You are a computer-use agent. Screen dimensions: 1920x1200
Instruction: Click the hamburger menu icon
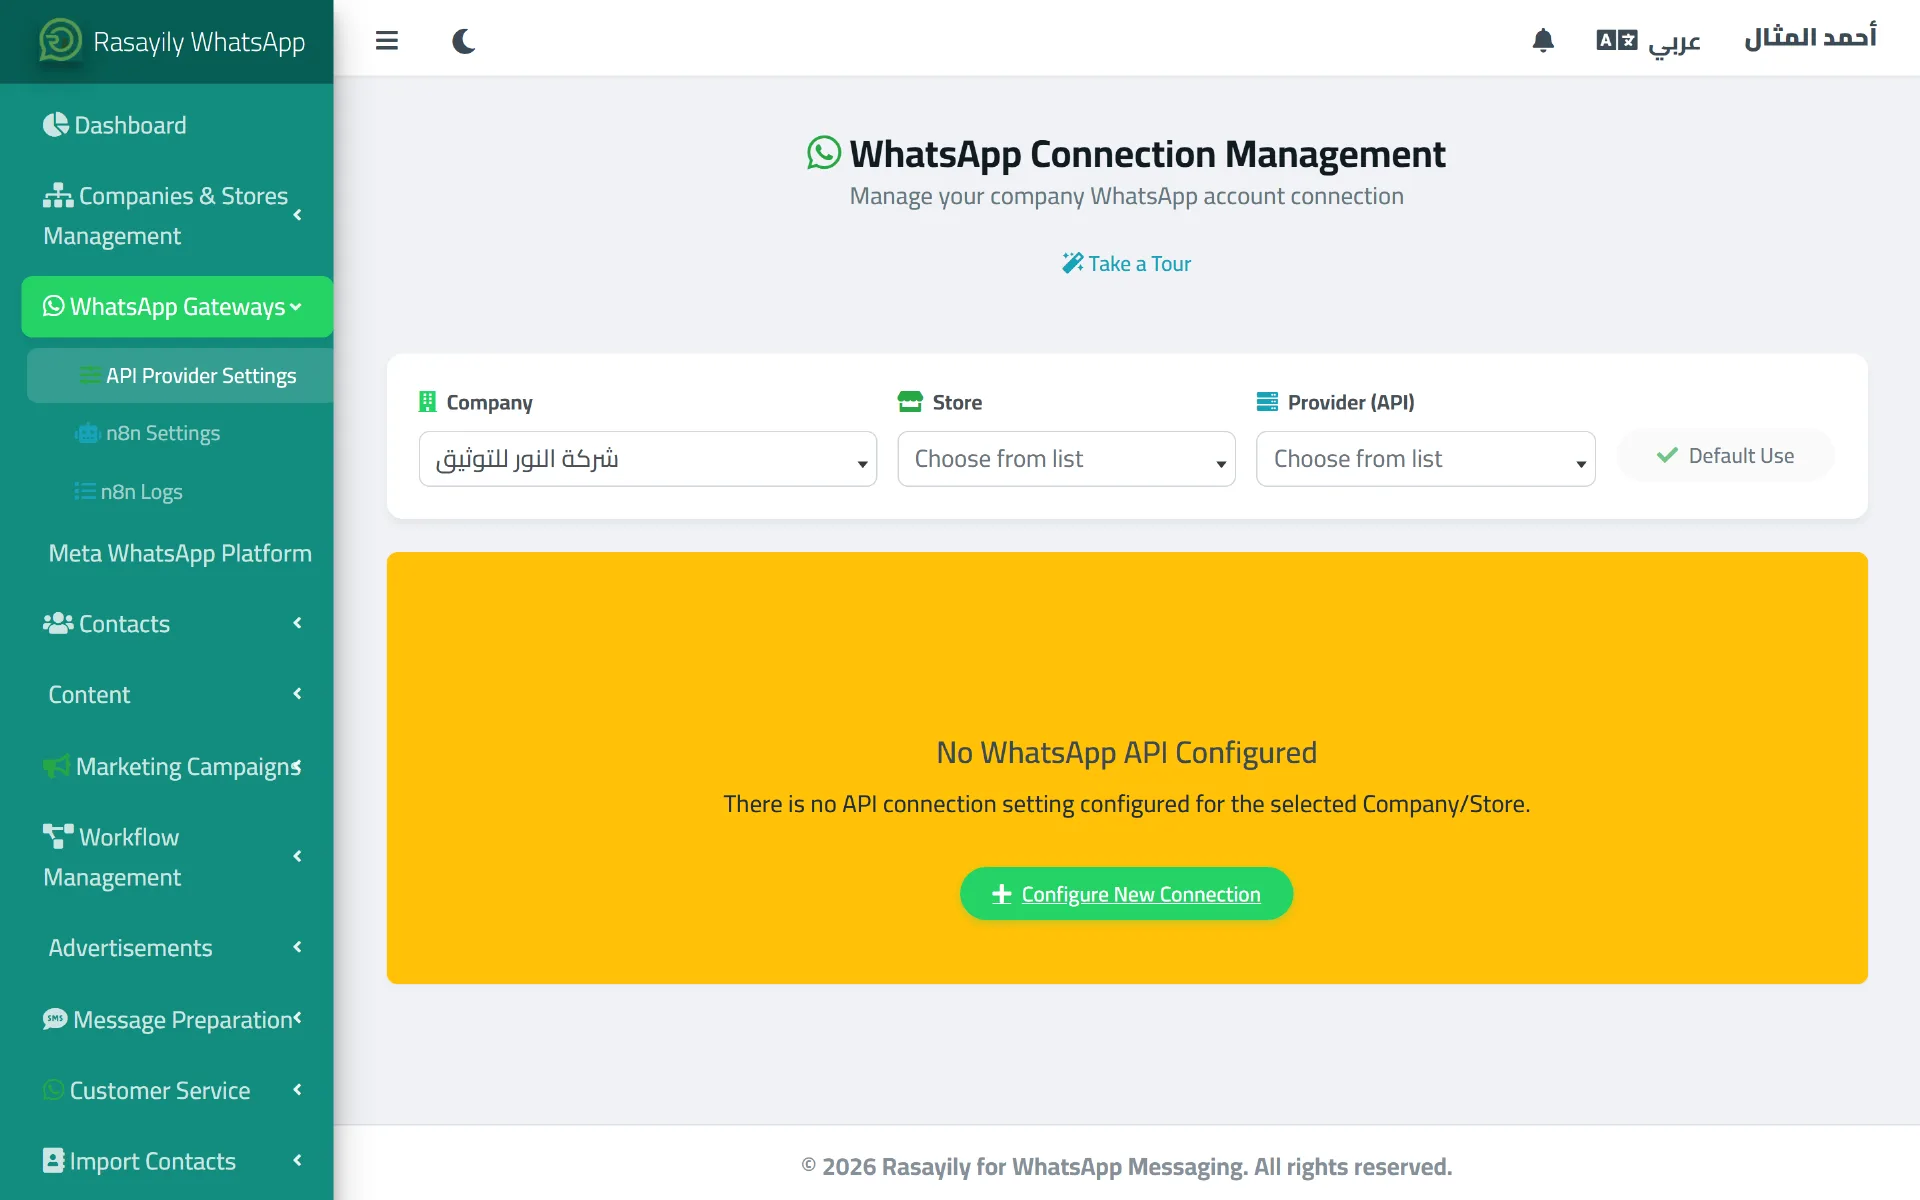tap(387, 41)
